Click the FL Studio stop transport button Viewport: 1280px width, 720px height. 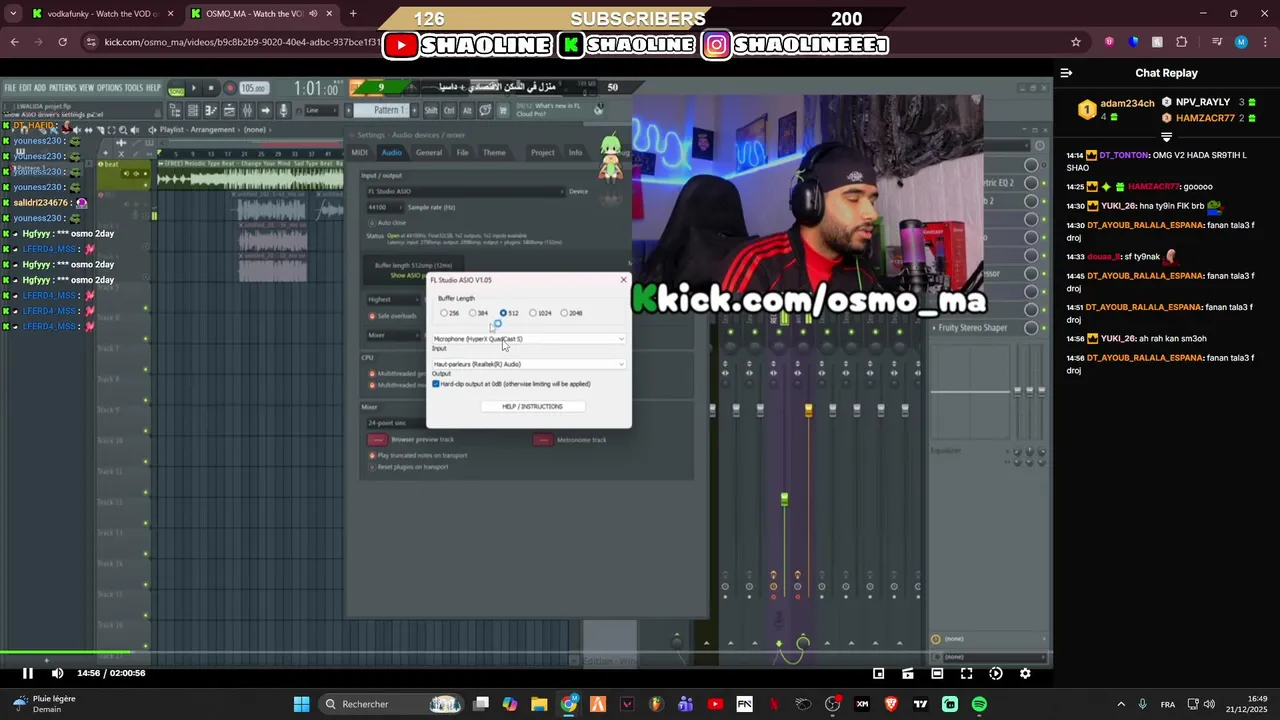coord(210,88)
